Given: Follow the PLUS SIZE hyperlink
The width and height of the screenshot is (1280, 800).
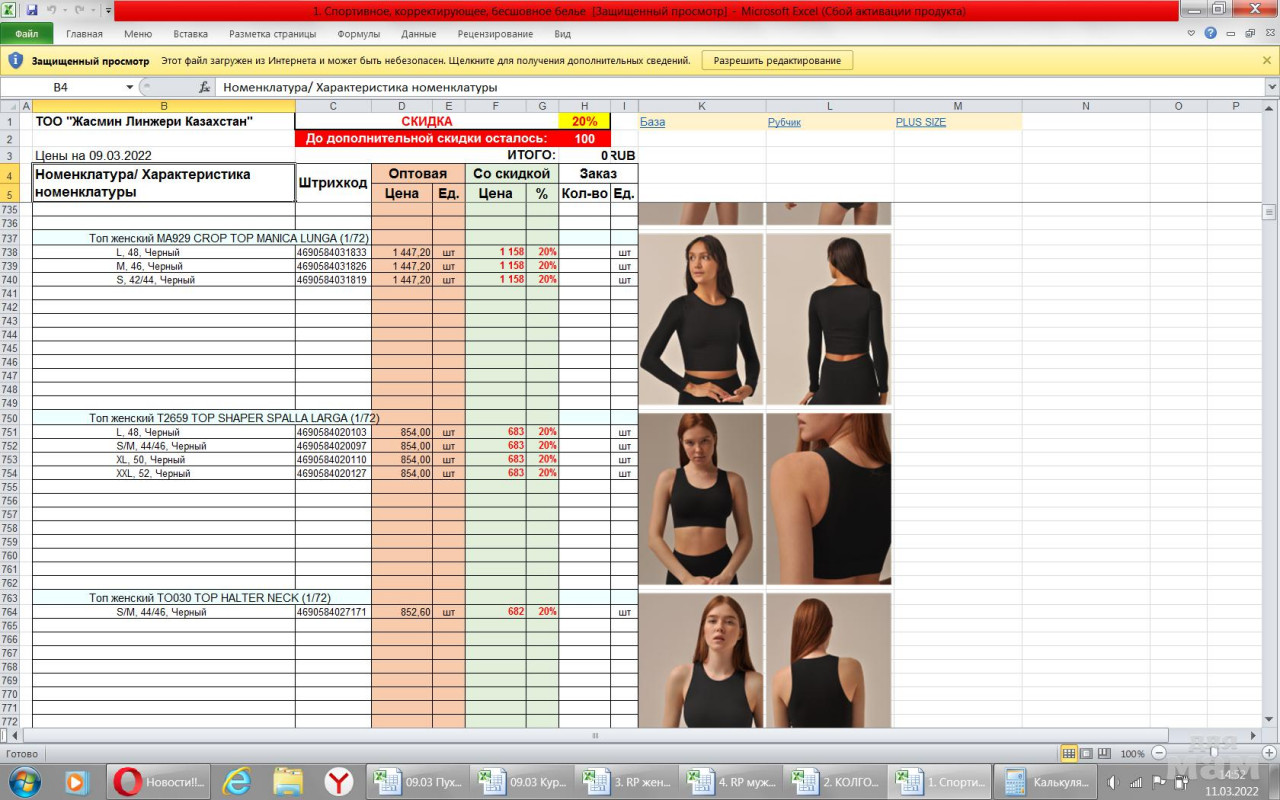Looking at the screenshot, I should 920,122.
